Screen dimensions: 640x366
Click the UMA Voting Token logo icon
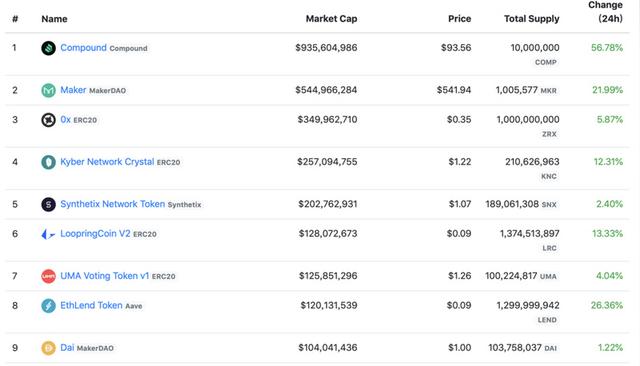(48, 276)
